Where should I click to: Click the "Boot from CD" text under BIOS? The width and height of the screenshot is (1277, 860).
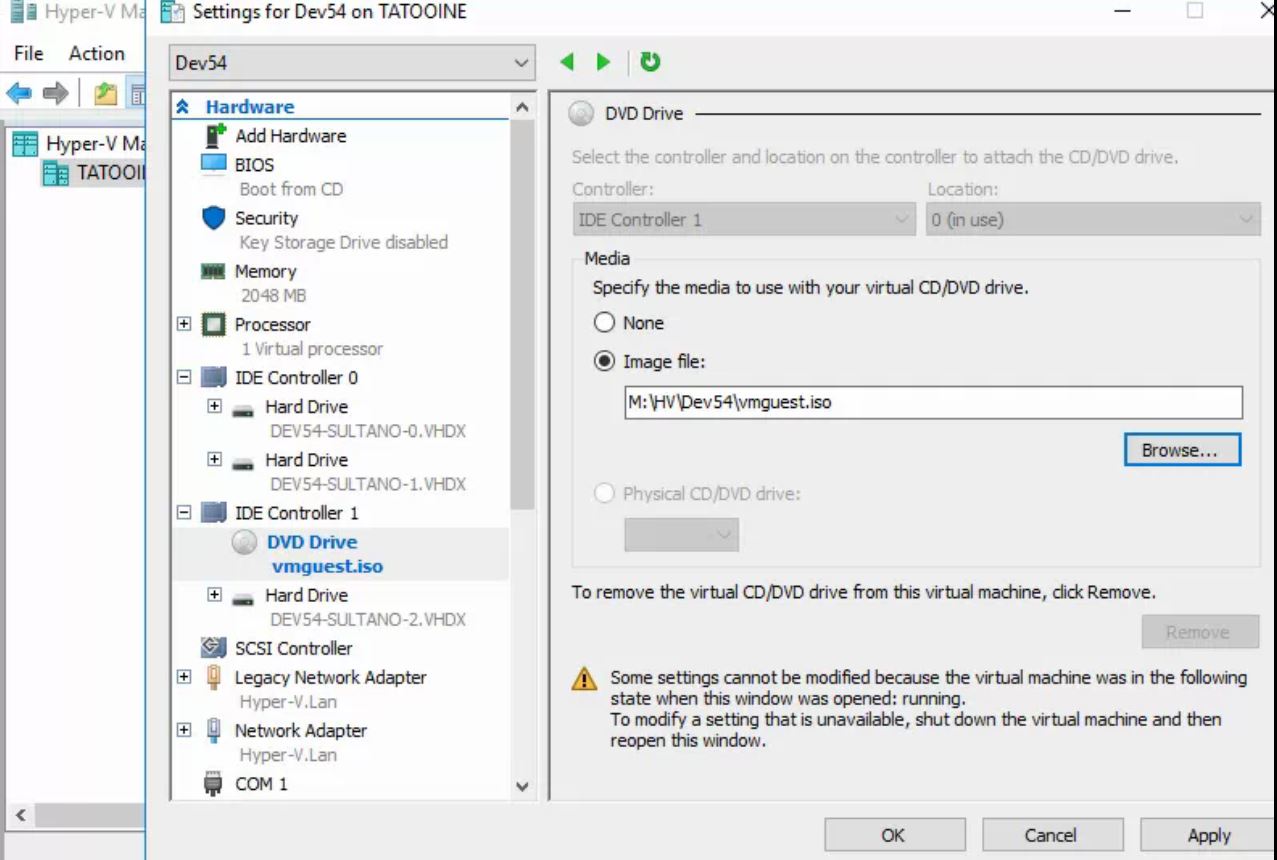(x=291, y=189)
